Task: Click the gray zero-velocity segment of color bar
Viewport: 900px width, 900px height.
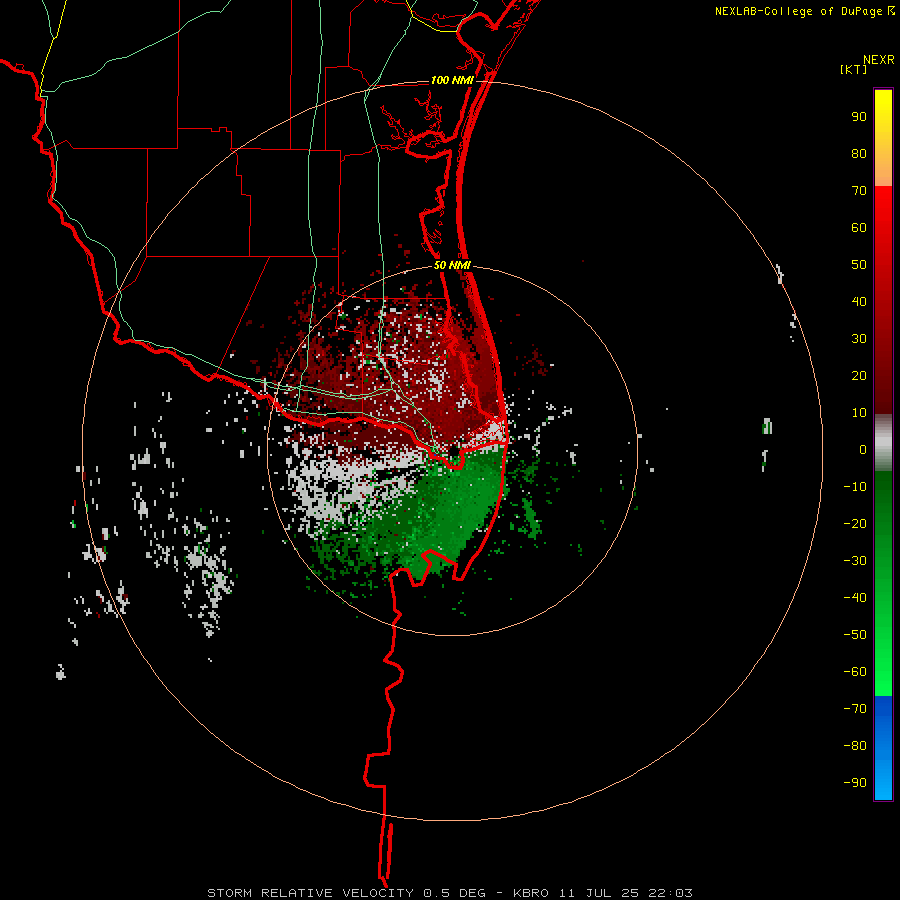Action: click(883, 443)
